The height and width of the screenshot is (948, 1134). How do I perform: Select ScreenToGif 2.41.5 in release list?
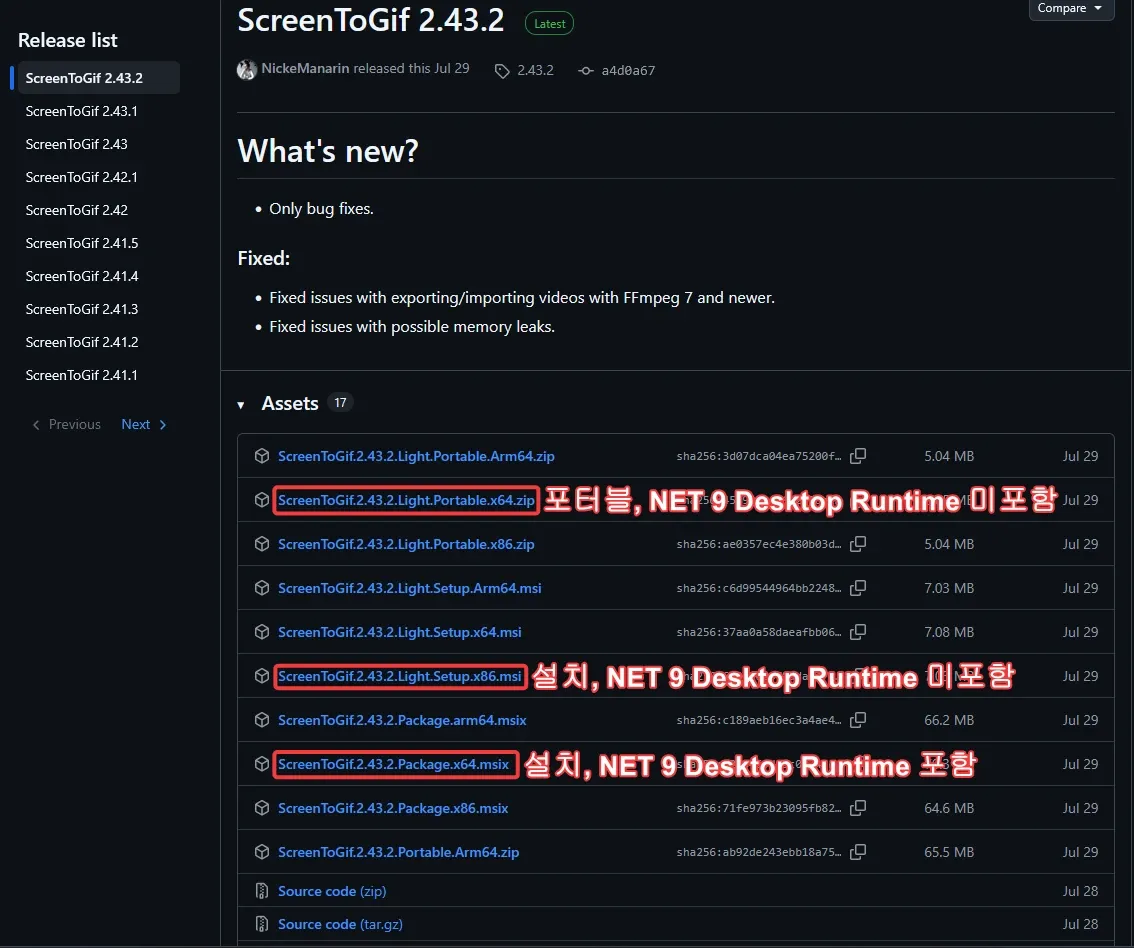click(x=82, y=243)
